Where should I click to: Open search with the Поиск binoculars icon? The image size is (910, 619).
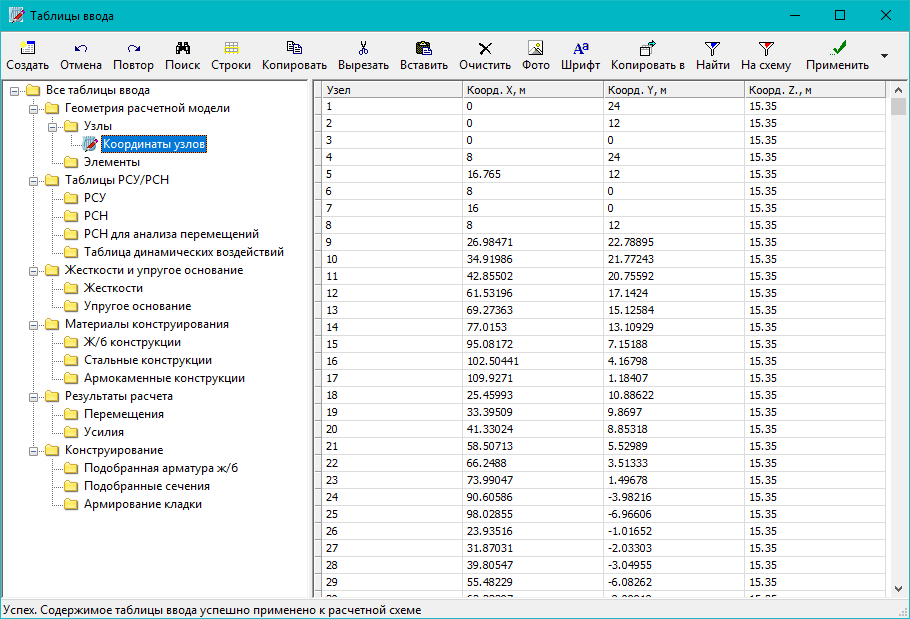tap(182, 48)
